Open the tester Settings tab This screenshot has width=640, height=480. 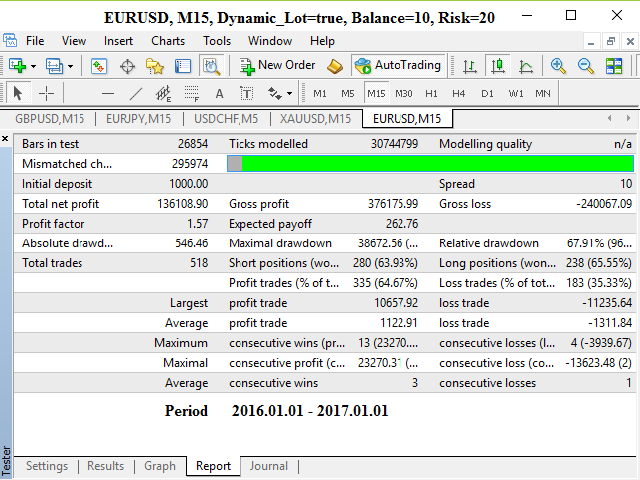click(x=47, y=466)
